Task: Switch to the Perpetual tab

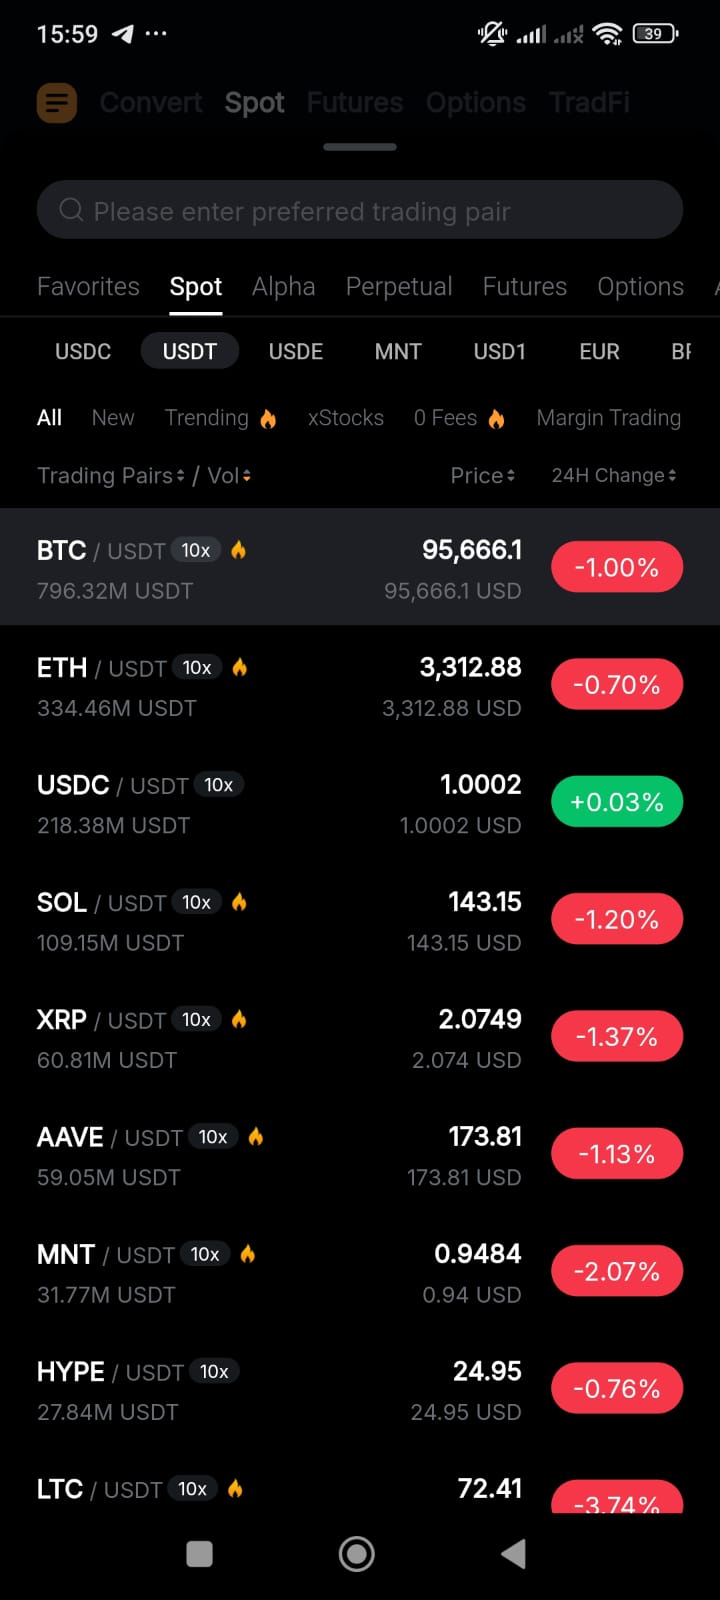Action: tap(399, 287)
